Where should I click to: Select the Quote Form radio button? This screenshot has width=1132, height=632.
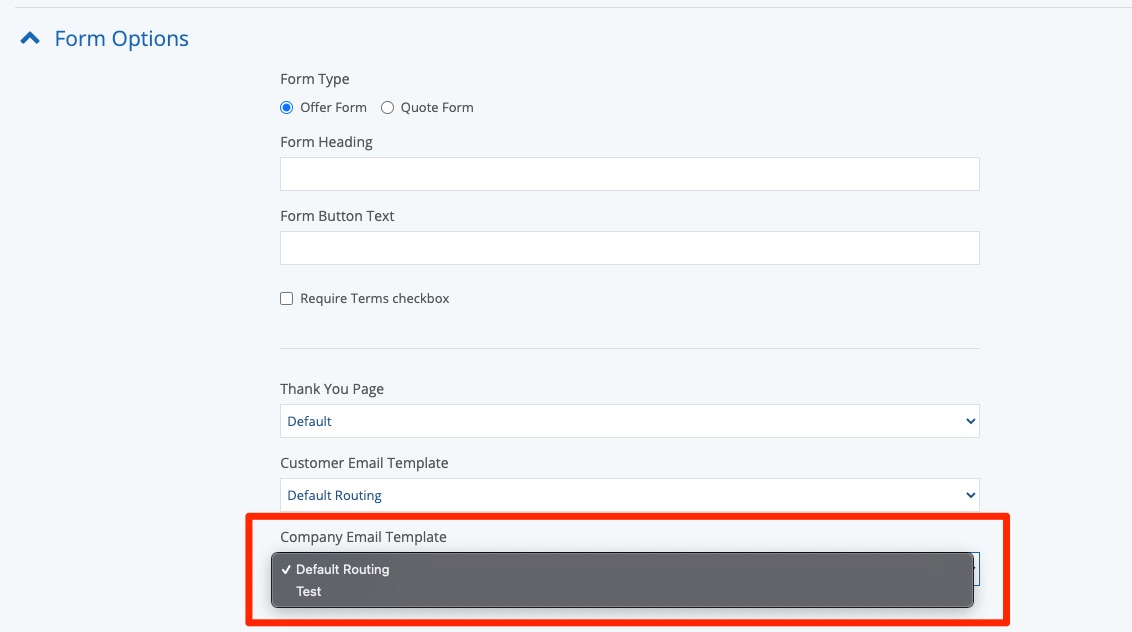(x=388, y=108)
